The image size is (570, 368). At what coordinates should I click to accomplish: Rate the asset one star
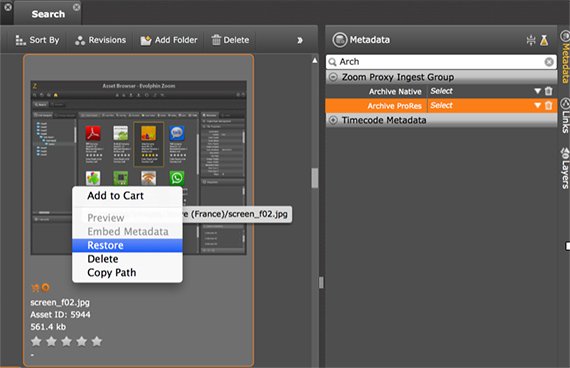[x=36, y=341]
